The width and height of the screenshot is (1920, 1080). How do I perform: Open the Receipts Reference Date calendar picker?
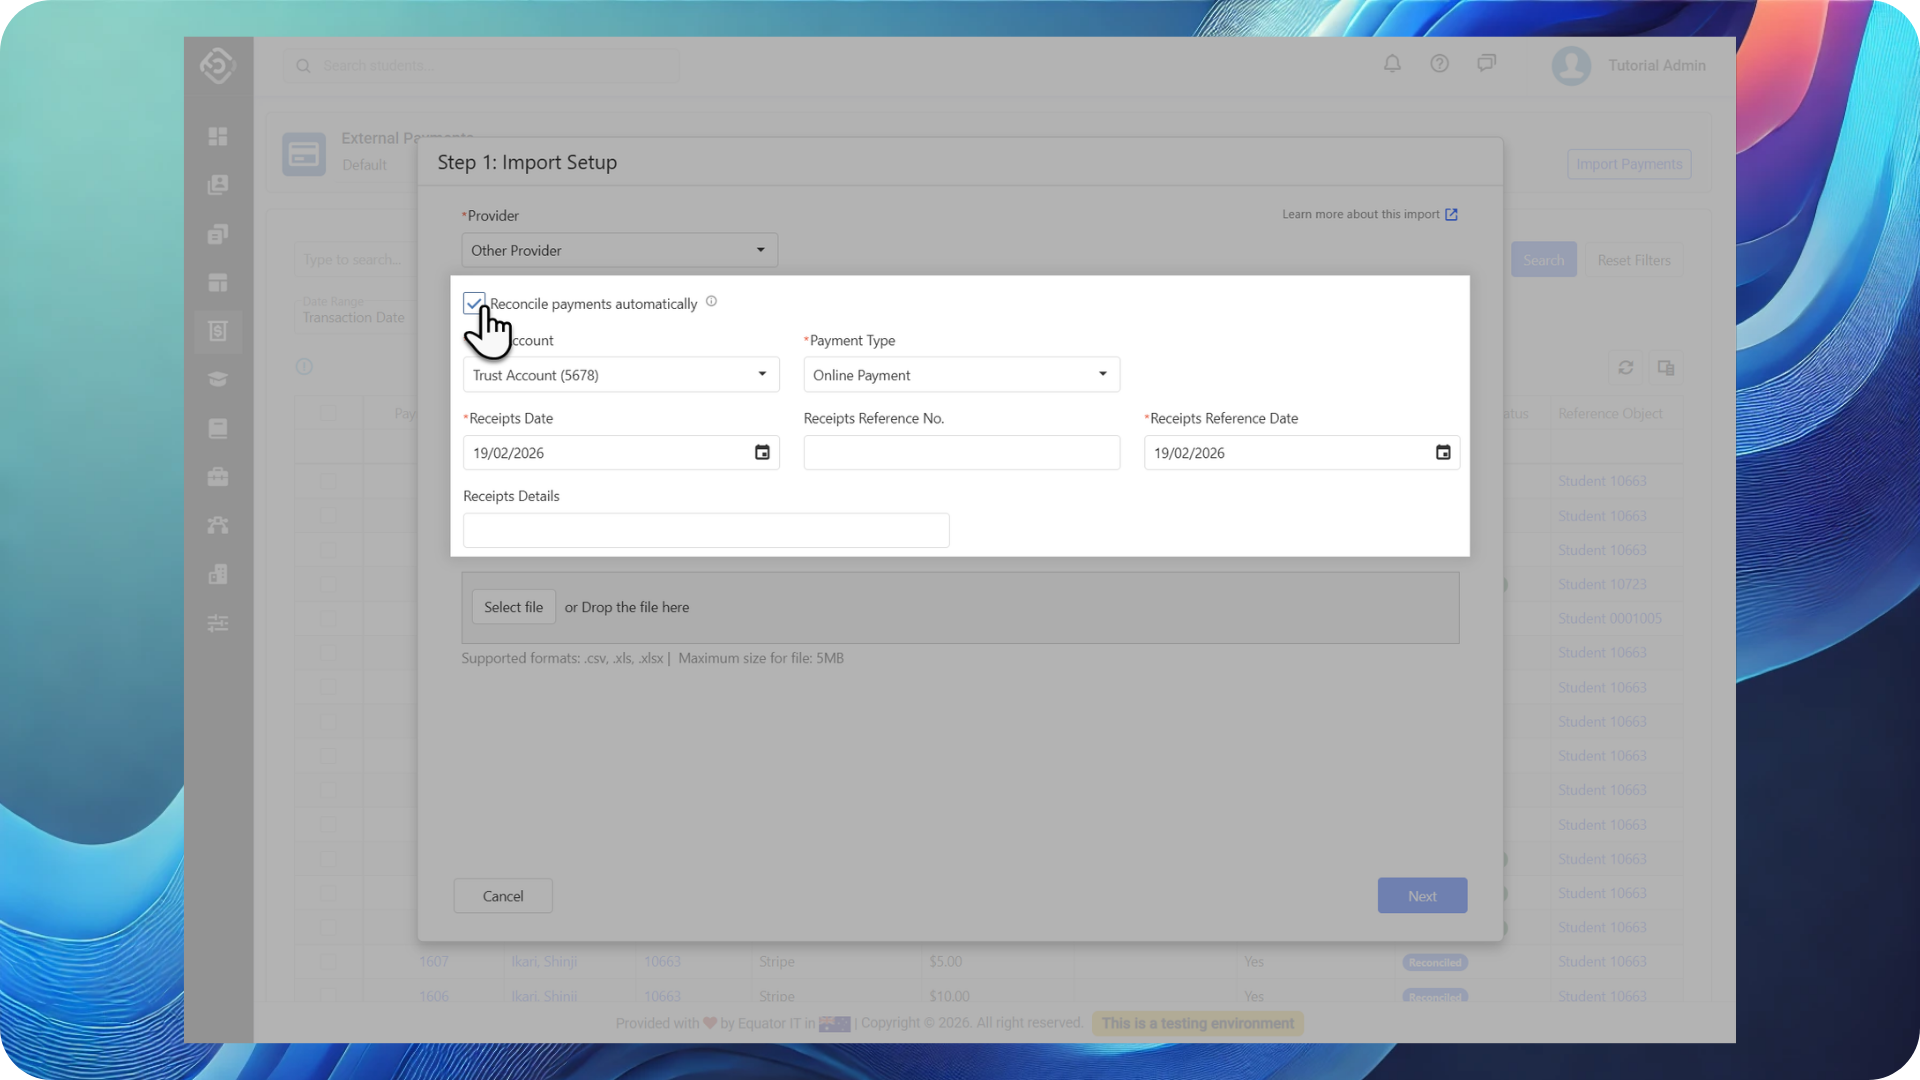[1443, 453]
